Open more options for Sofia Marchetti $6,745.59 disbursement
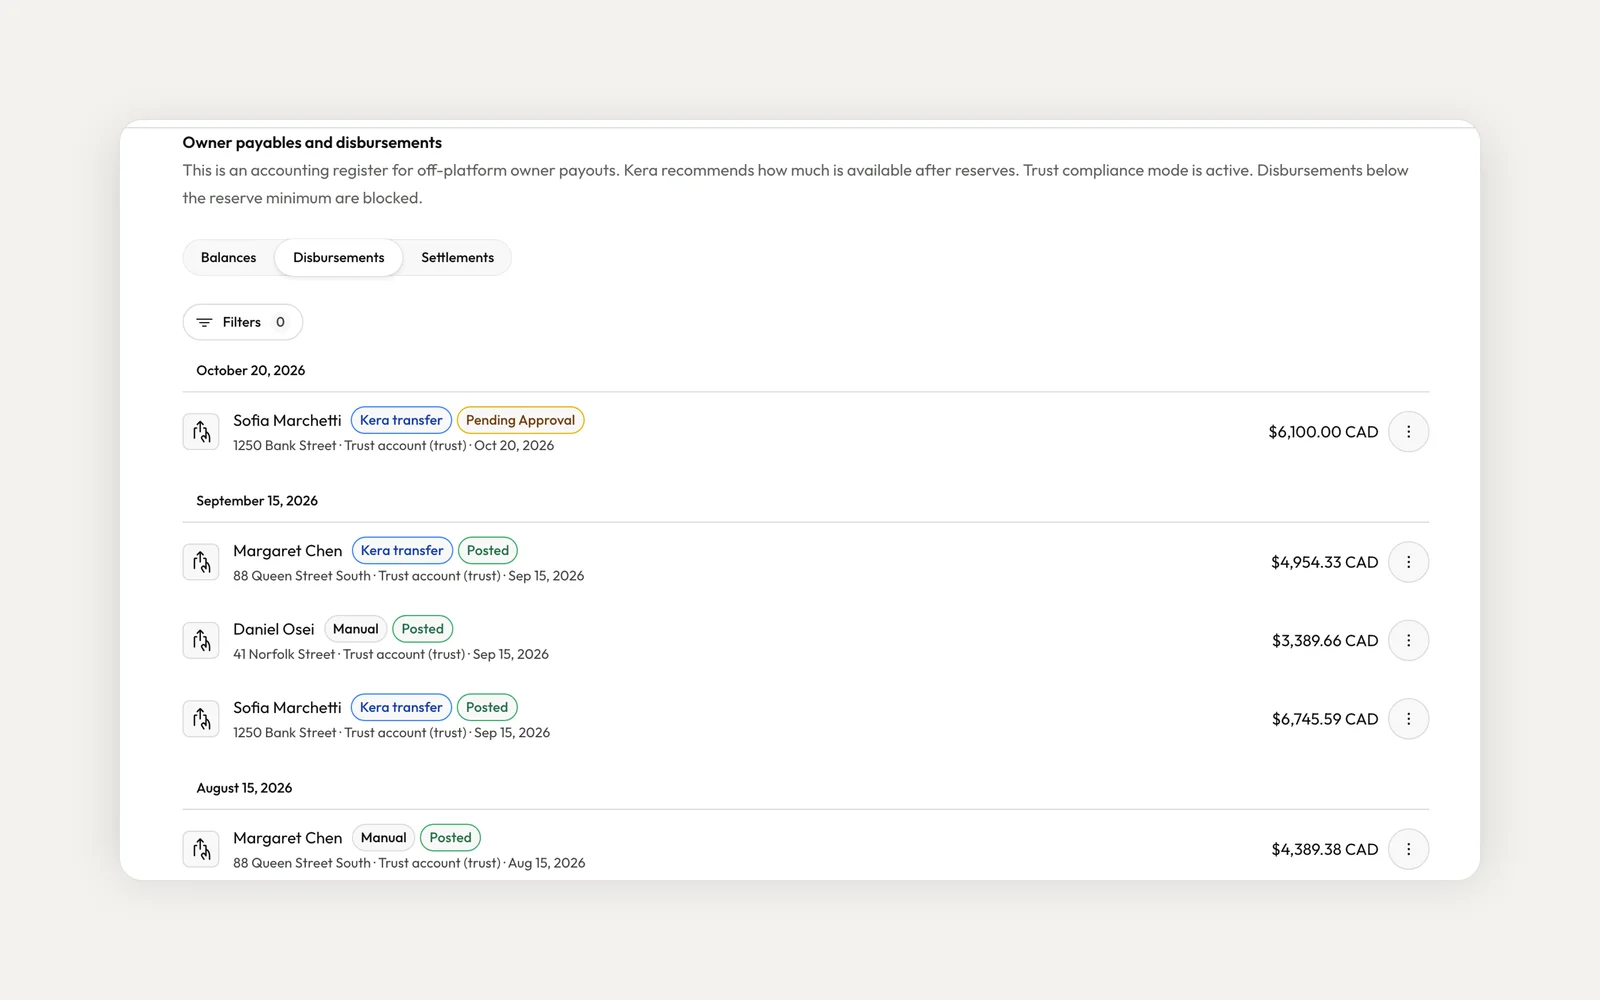This screenshot has height=1000, width=1600. click(1408, 719)
